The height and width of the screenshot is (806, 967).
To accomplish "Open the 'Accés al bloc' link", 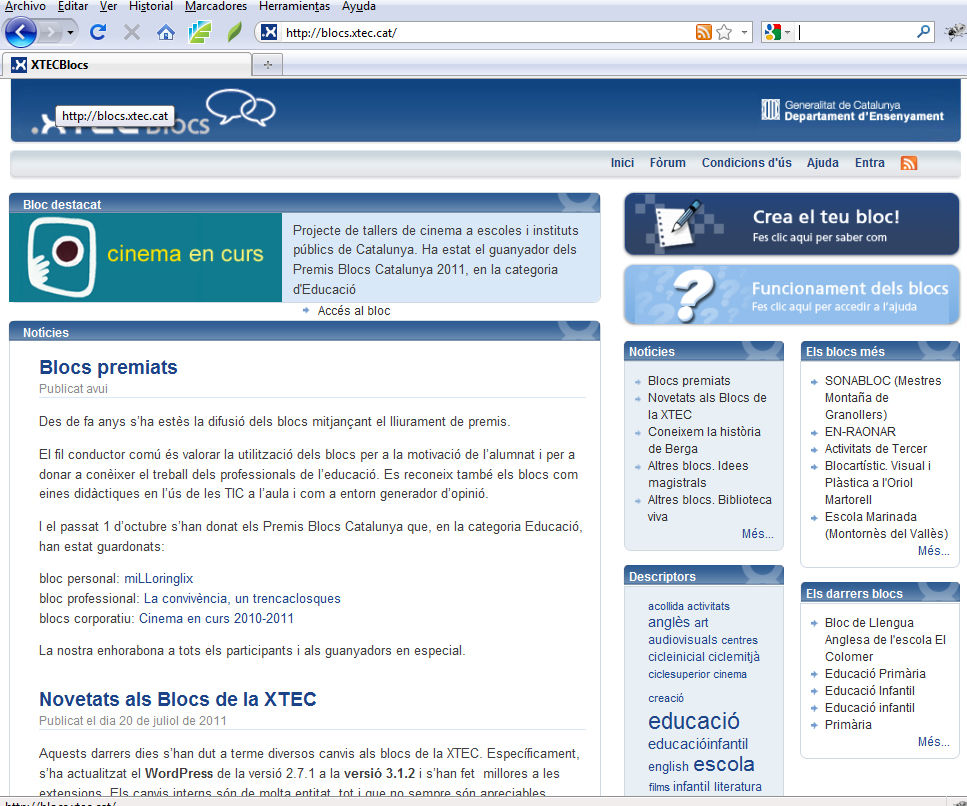I will point(354,311).
